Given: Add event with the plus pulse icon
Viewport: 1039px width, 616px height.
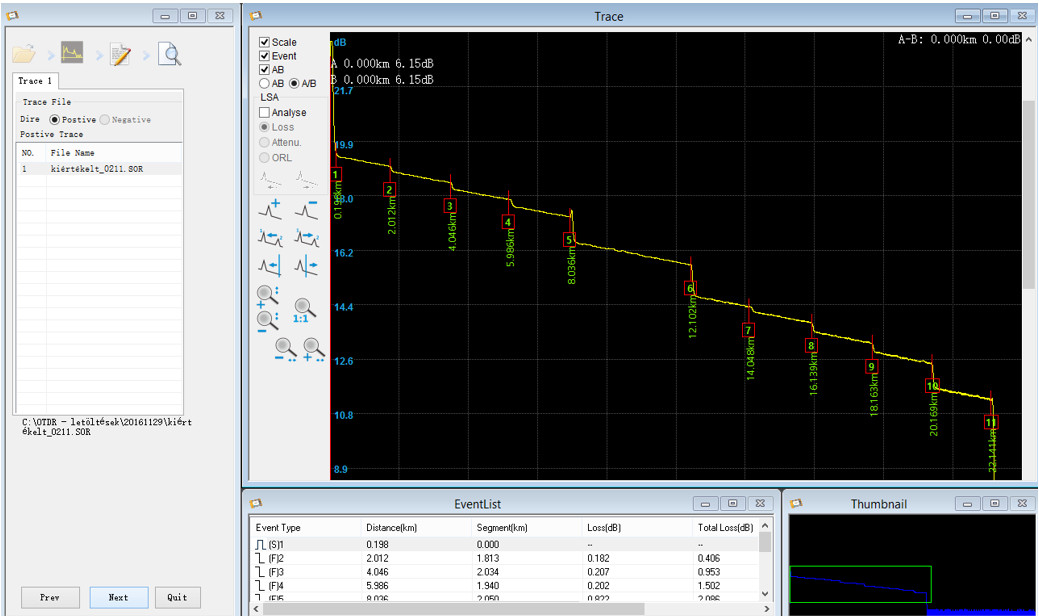Looking at the screenshot, I should click(x=270, y=209).
